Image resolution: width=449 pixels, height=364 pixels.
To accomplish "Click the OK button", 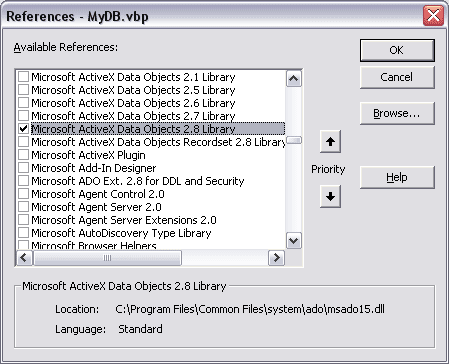I will [x=397, y=50].
